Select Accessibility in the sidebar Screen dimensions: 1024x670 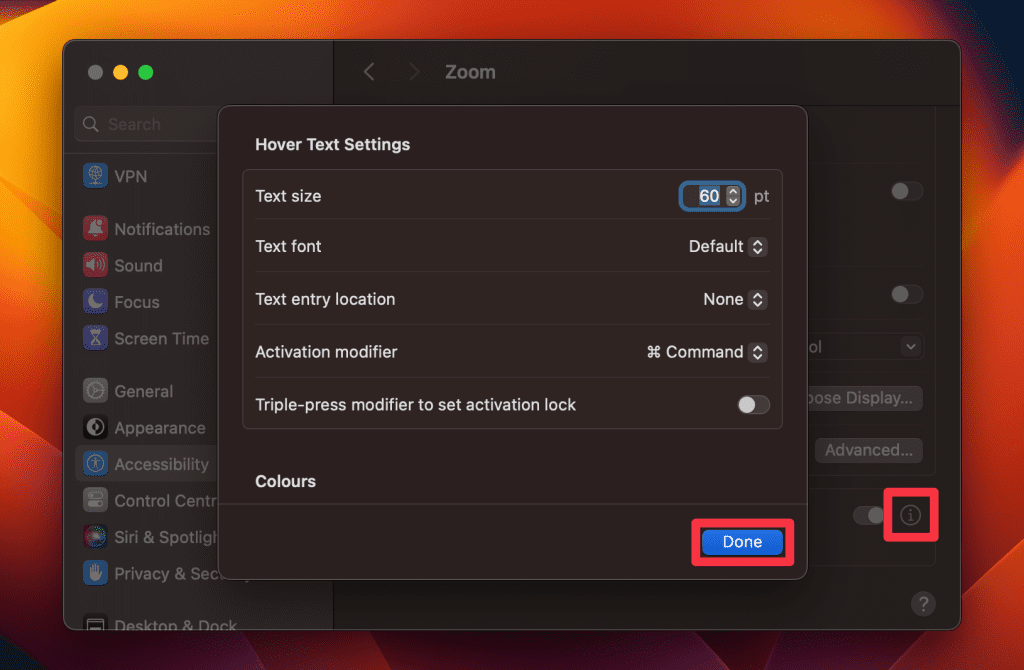click(161, 464)
